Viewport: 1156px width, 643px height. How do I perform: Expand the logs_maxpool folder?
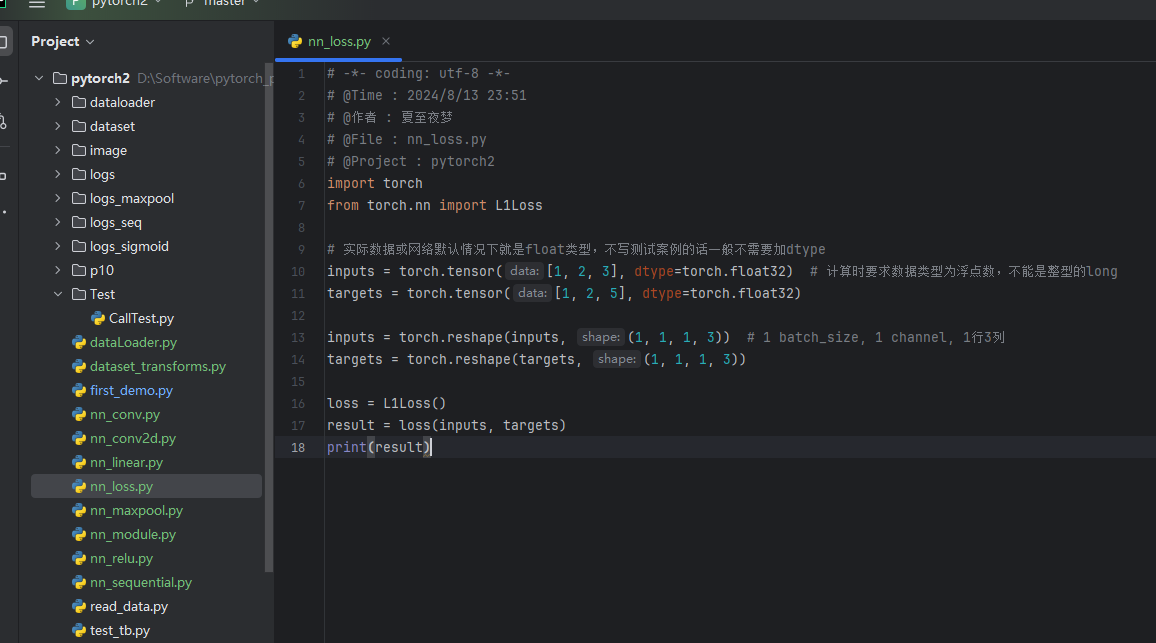pos(58,198)
